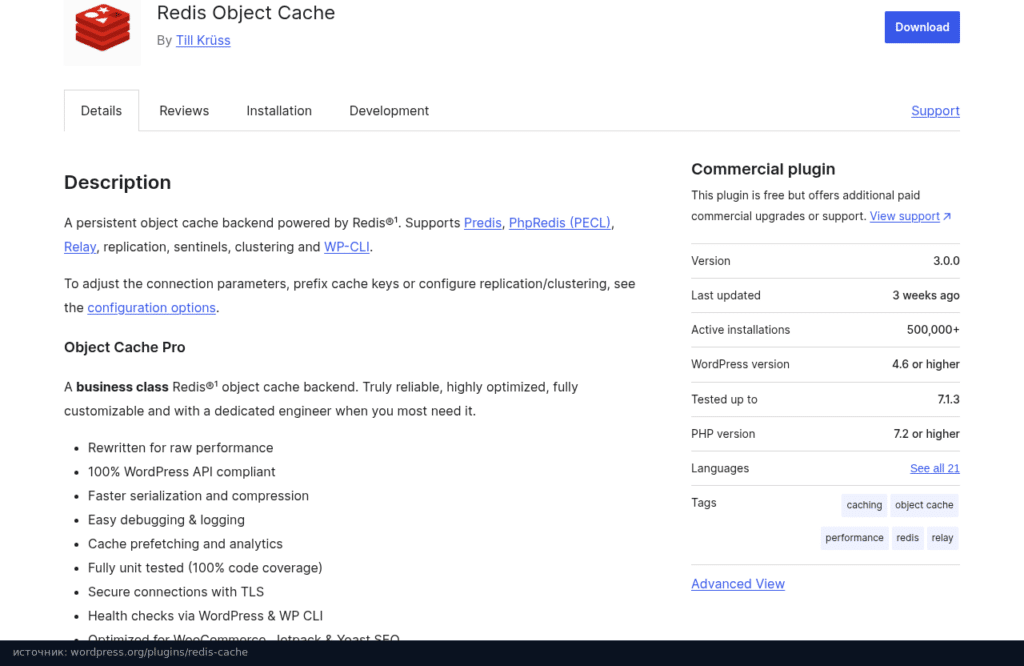Open the Development tab
Screen dimensions: 1024x666
point(389,111)
